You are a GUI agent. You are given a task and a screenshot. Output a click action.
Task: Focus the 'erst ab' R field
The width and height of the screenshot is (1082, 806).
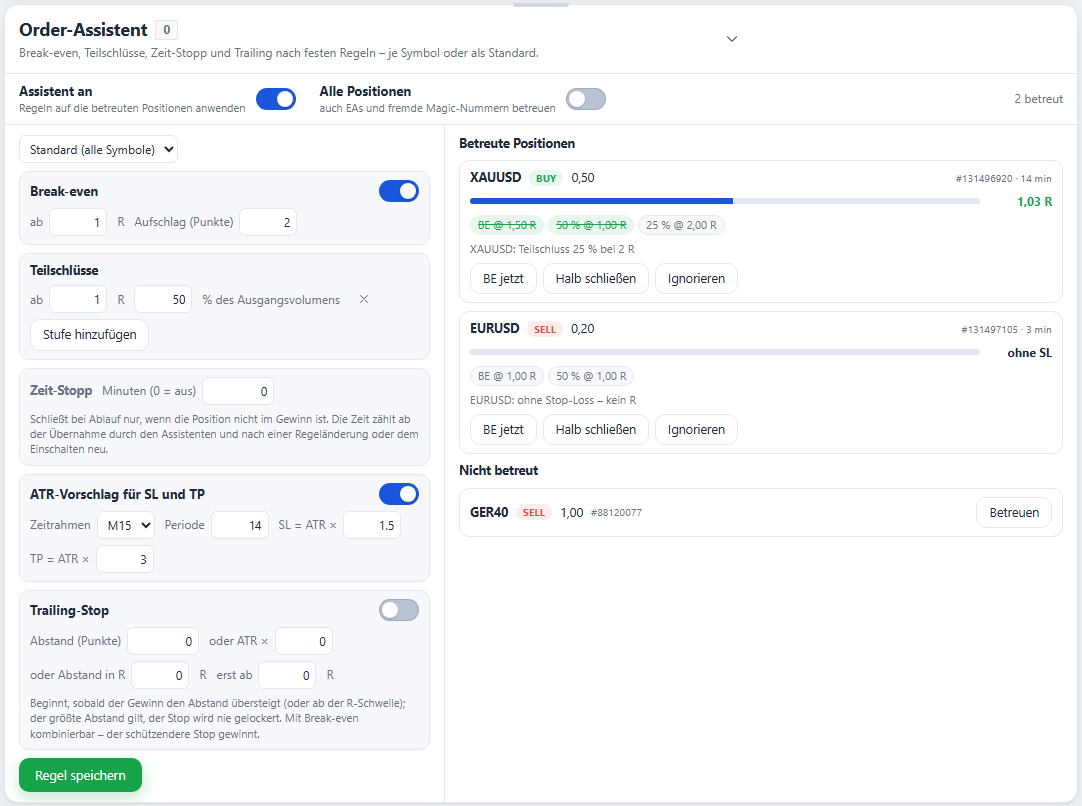point(287,675)
